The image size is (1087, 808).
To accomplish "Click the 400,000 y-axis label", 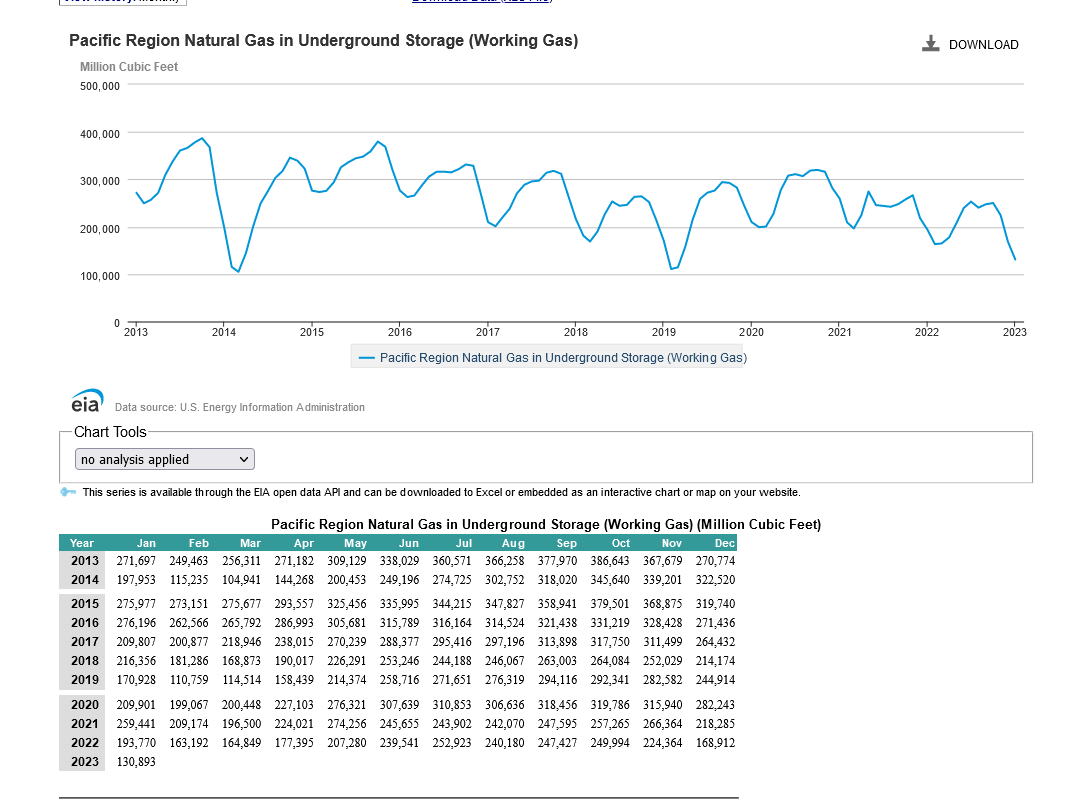I will (x=100, y=134).
